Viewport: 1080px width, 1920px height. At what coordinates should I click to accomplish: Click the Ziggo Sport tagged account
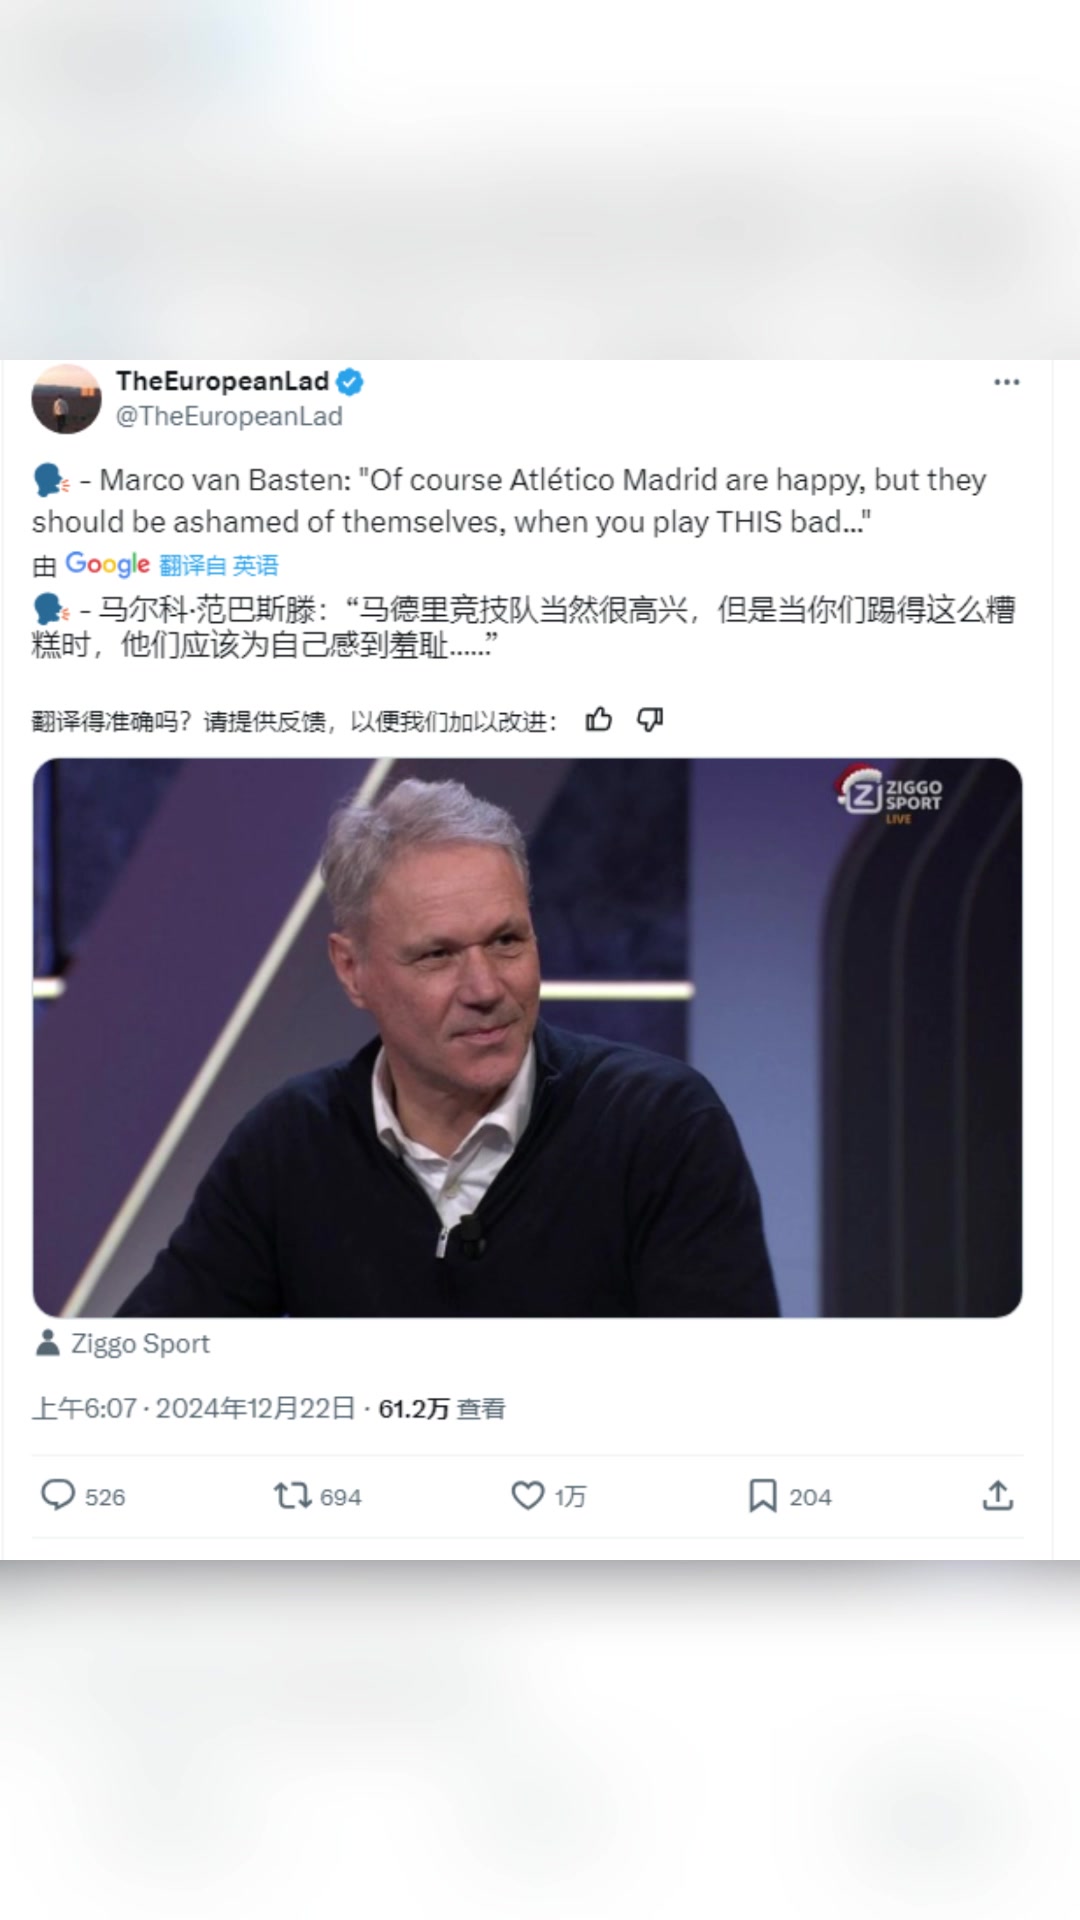point(140,1343)
